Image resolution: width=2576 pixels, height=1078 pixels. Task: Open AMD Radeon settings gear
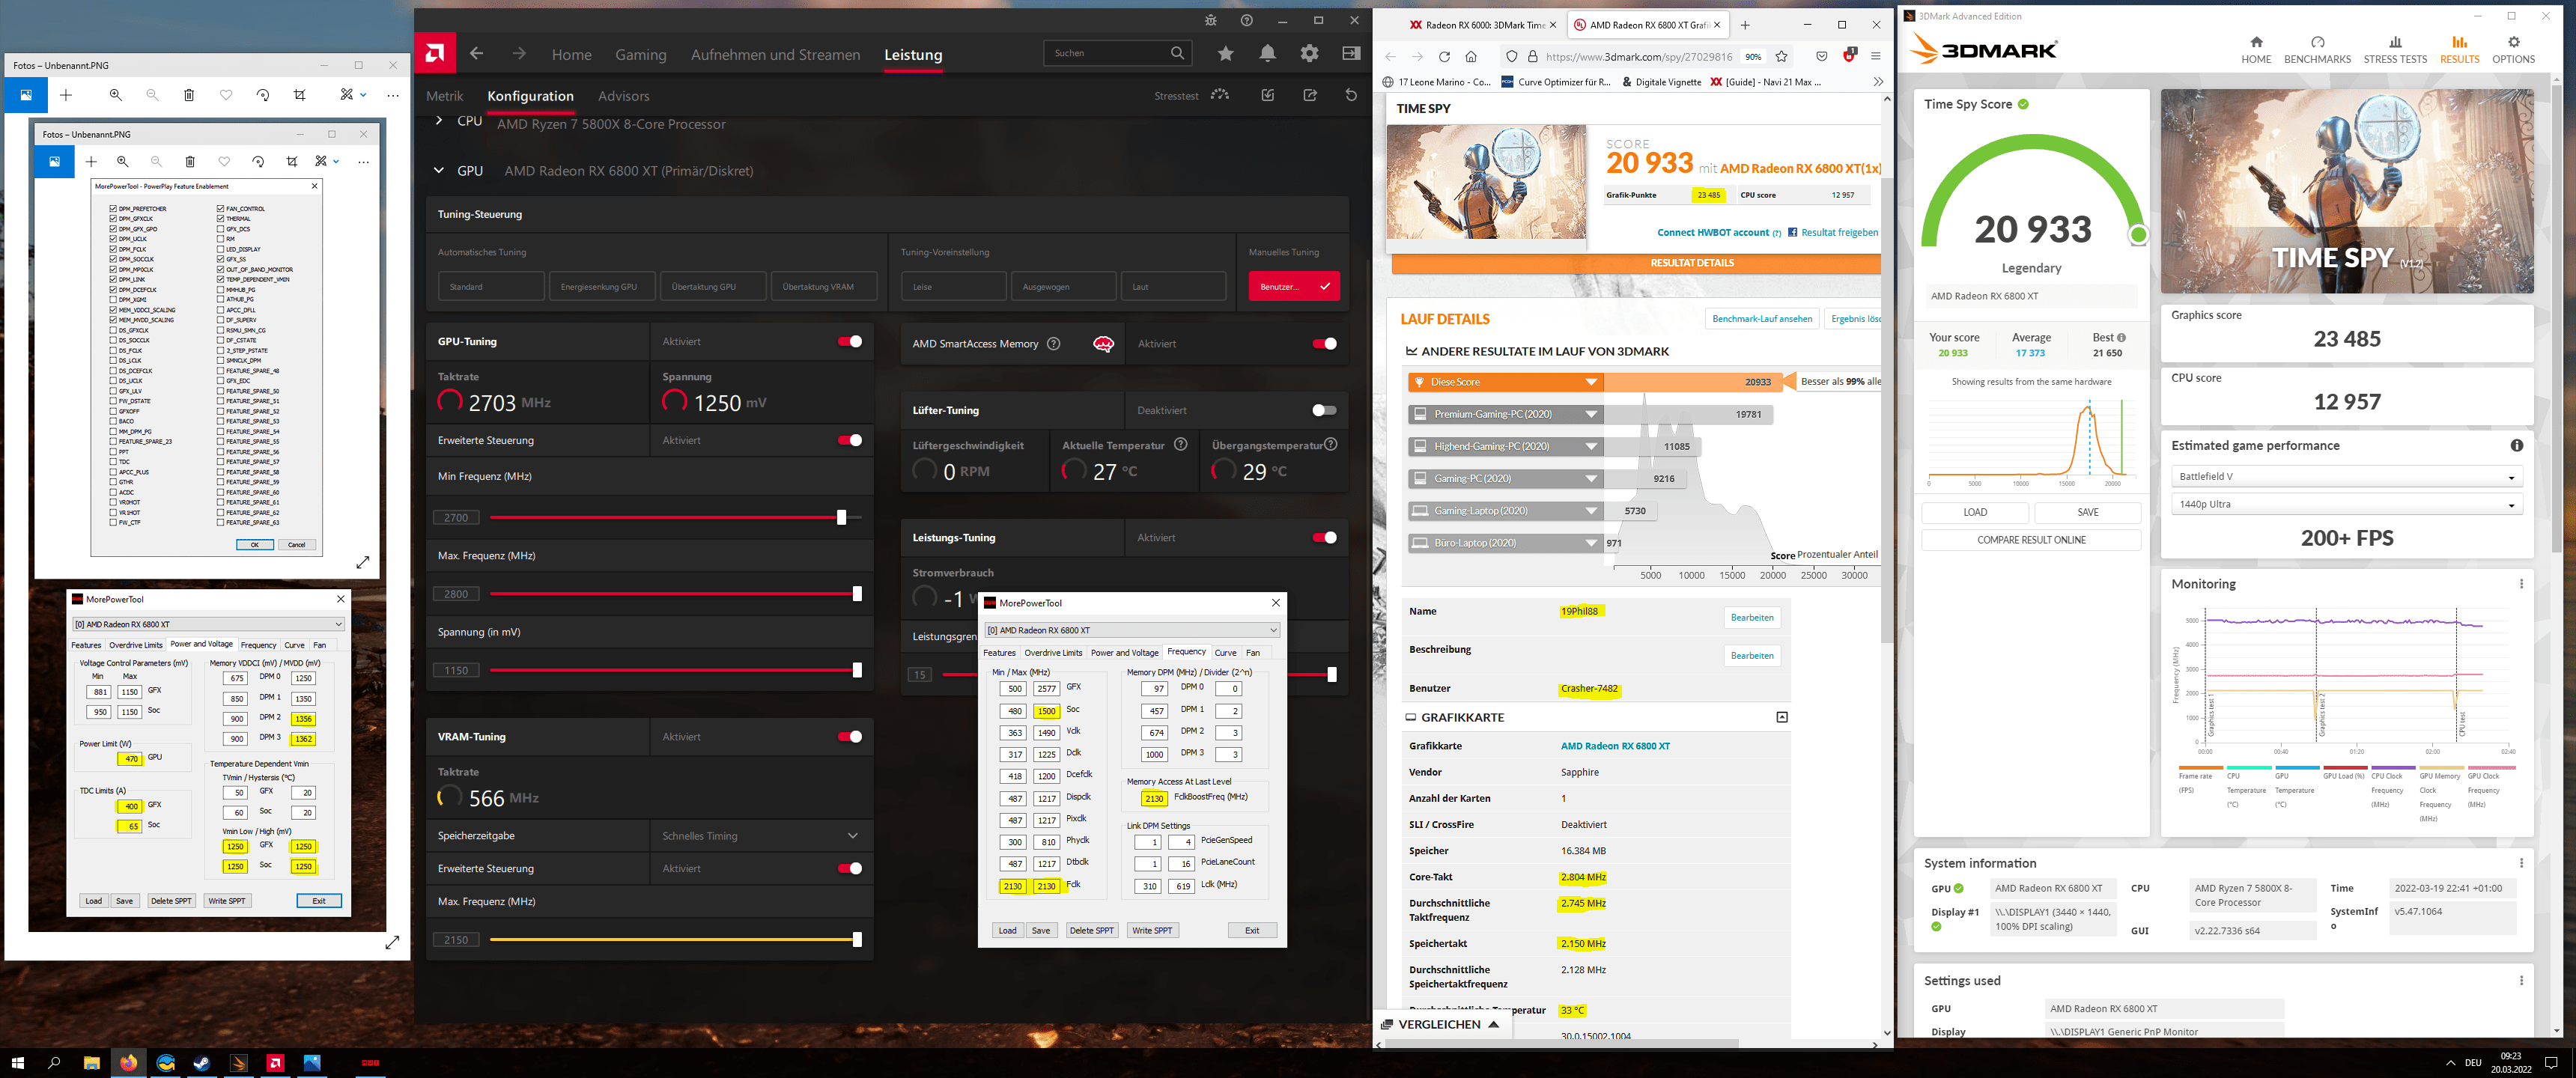pos(1309,54)
